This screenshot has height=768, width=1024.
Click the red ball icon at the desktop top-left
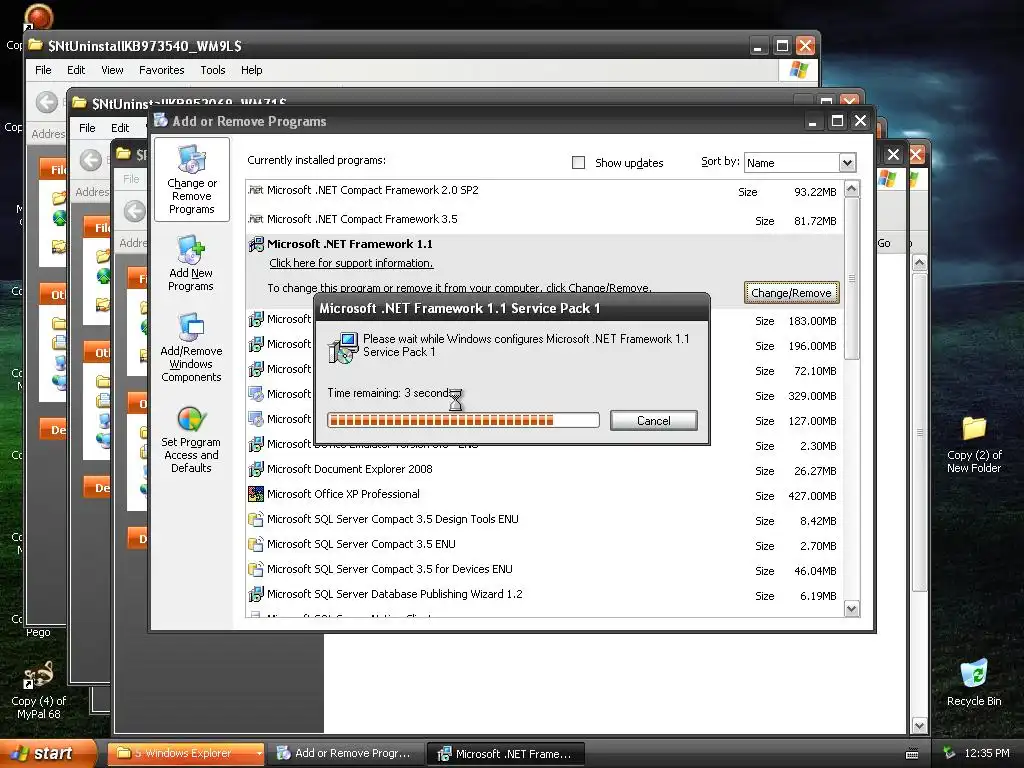[39, 16]
